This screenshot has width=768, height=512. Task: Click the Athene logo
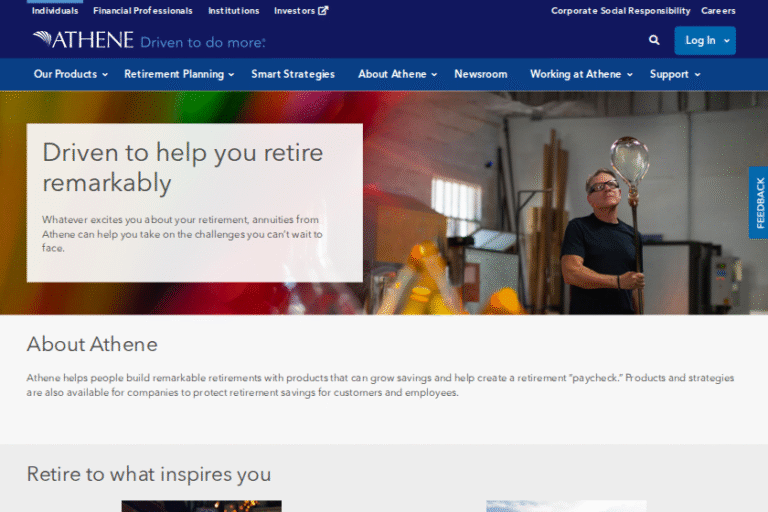point(83,40)
